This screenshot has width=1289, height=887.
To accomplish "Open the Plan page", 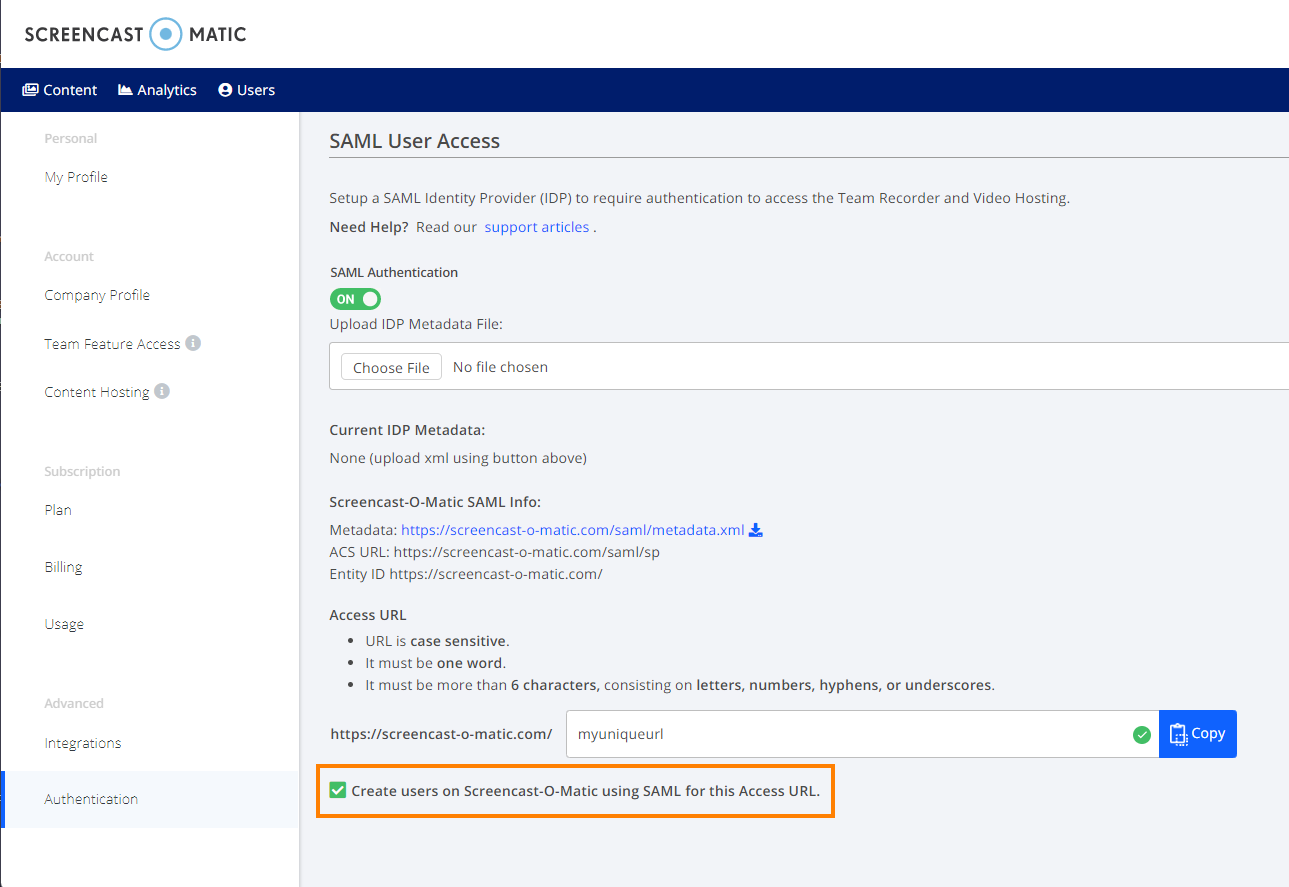I will coord(58,510).
